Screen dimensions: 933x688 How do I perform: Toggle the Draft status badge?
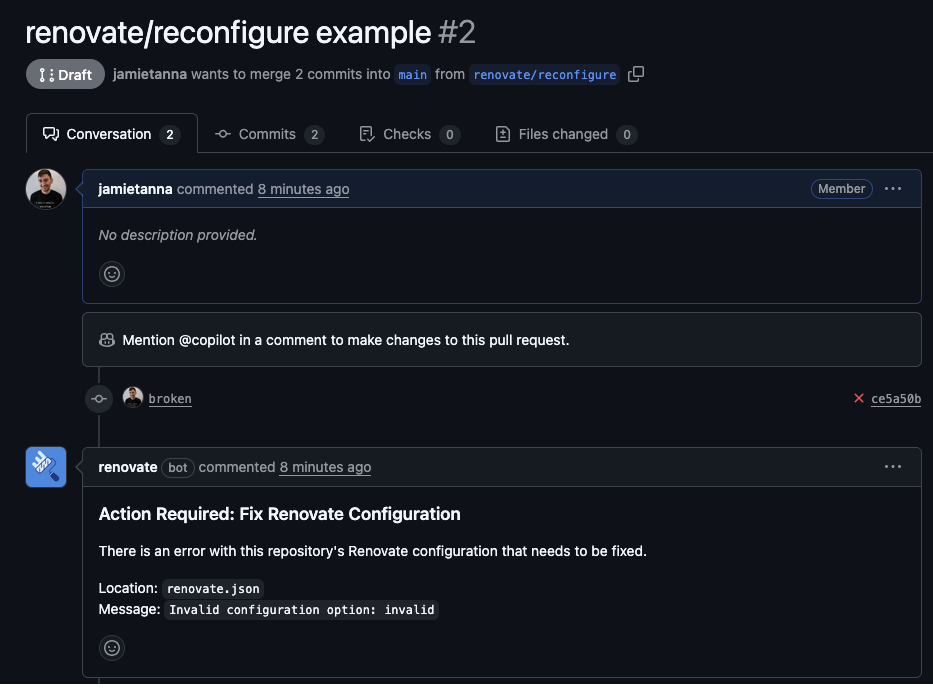65,73
